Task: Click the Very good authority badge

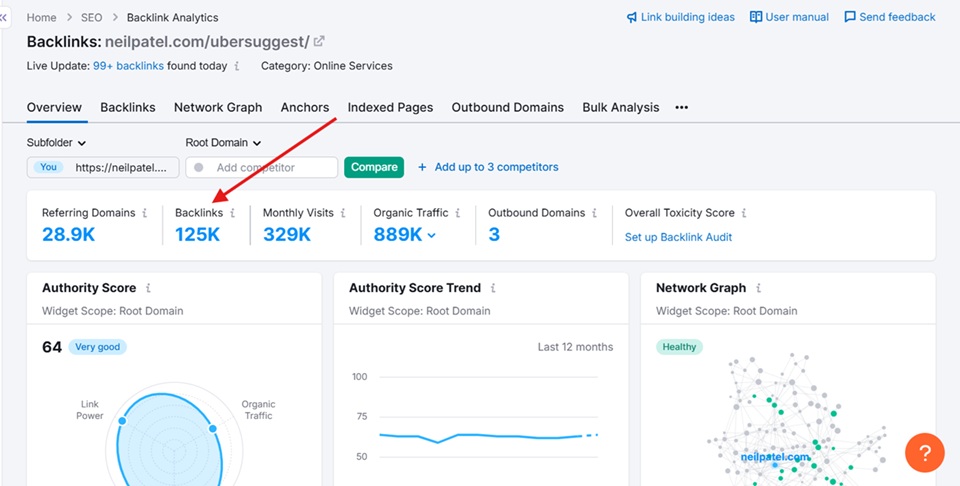Action: (x=97, y=347)
